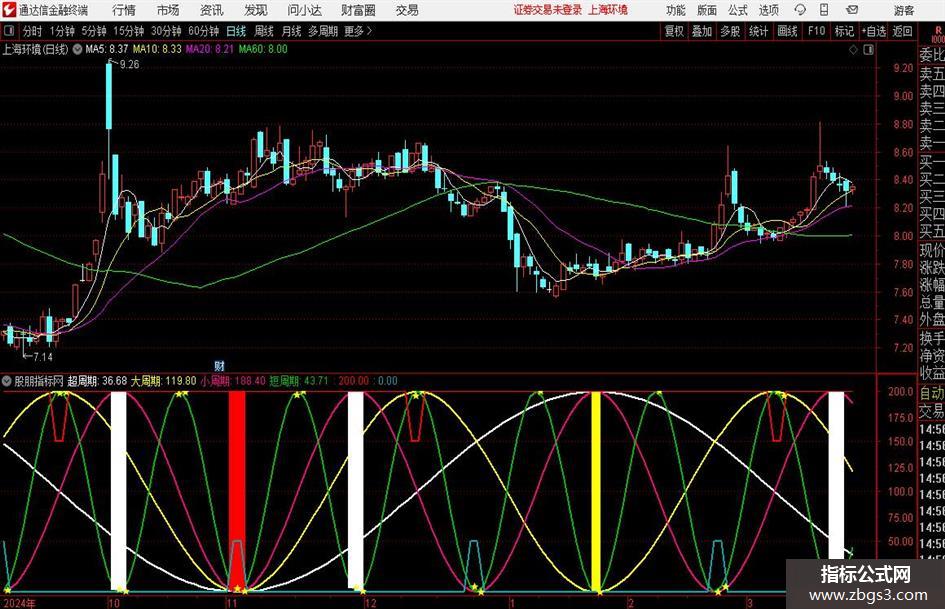The width and height of the screenshot is (945, 609).
Task: Click the 财 marker under the chart
Action: [x=219, y=366]
